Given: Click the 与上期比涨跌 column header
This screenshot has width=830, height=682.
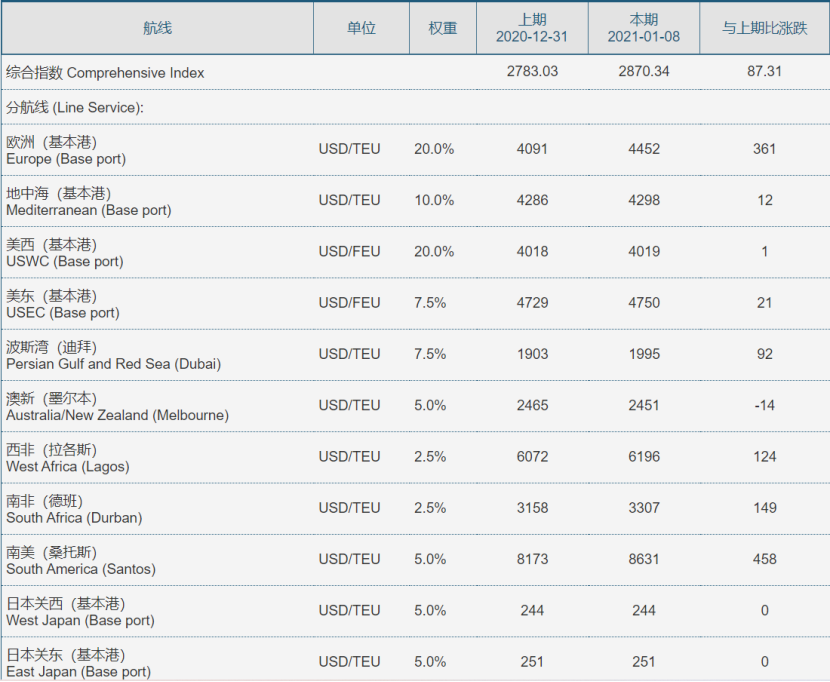Looking at the screenshot, I should pos(765,28).
